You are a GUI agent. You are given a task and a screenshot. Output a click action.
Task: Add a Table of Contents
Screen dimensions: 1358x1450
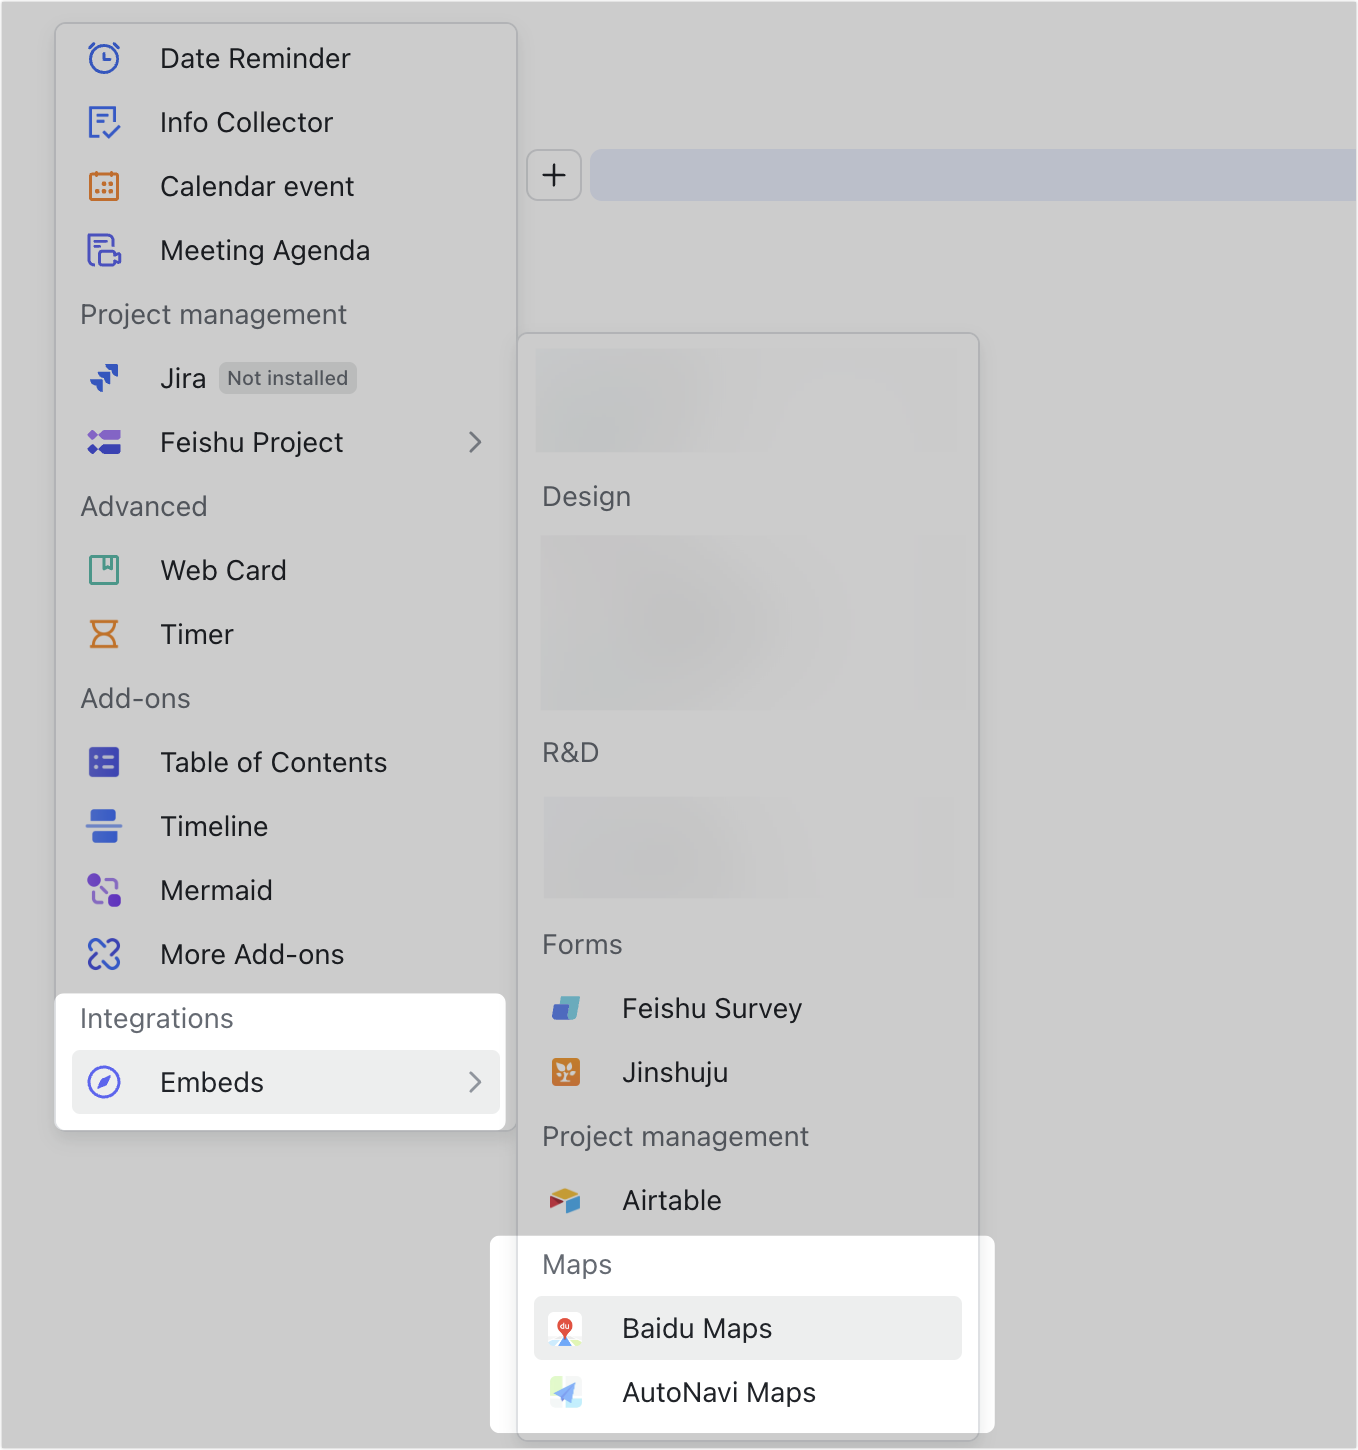286,762
